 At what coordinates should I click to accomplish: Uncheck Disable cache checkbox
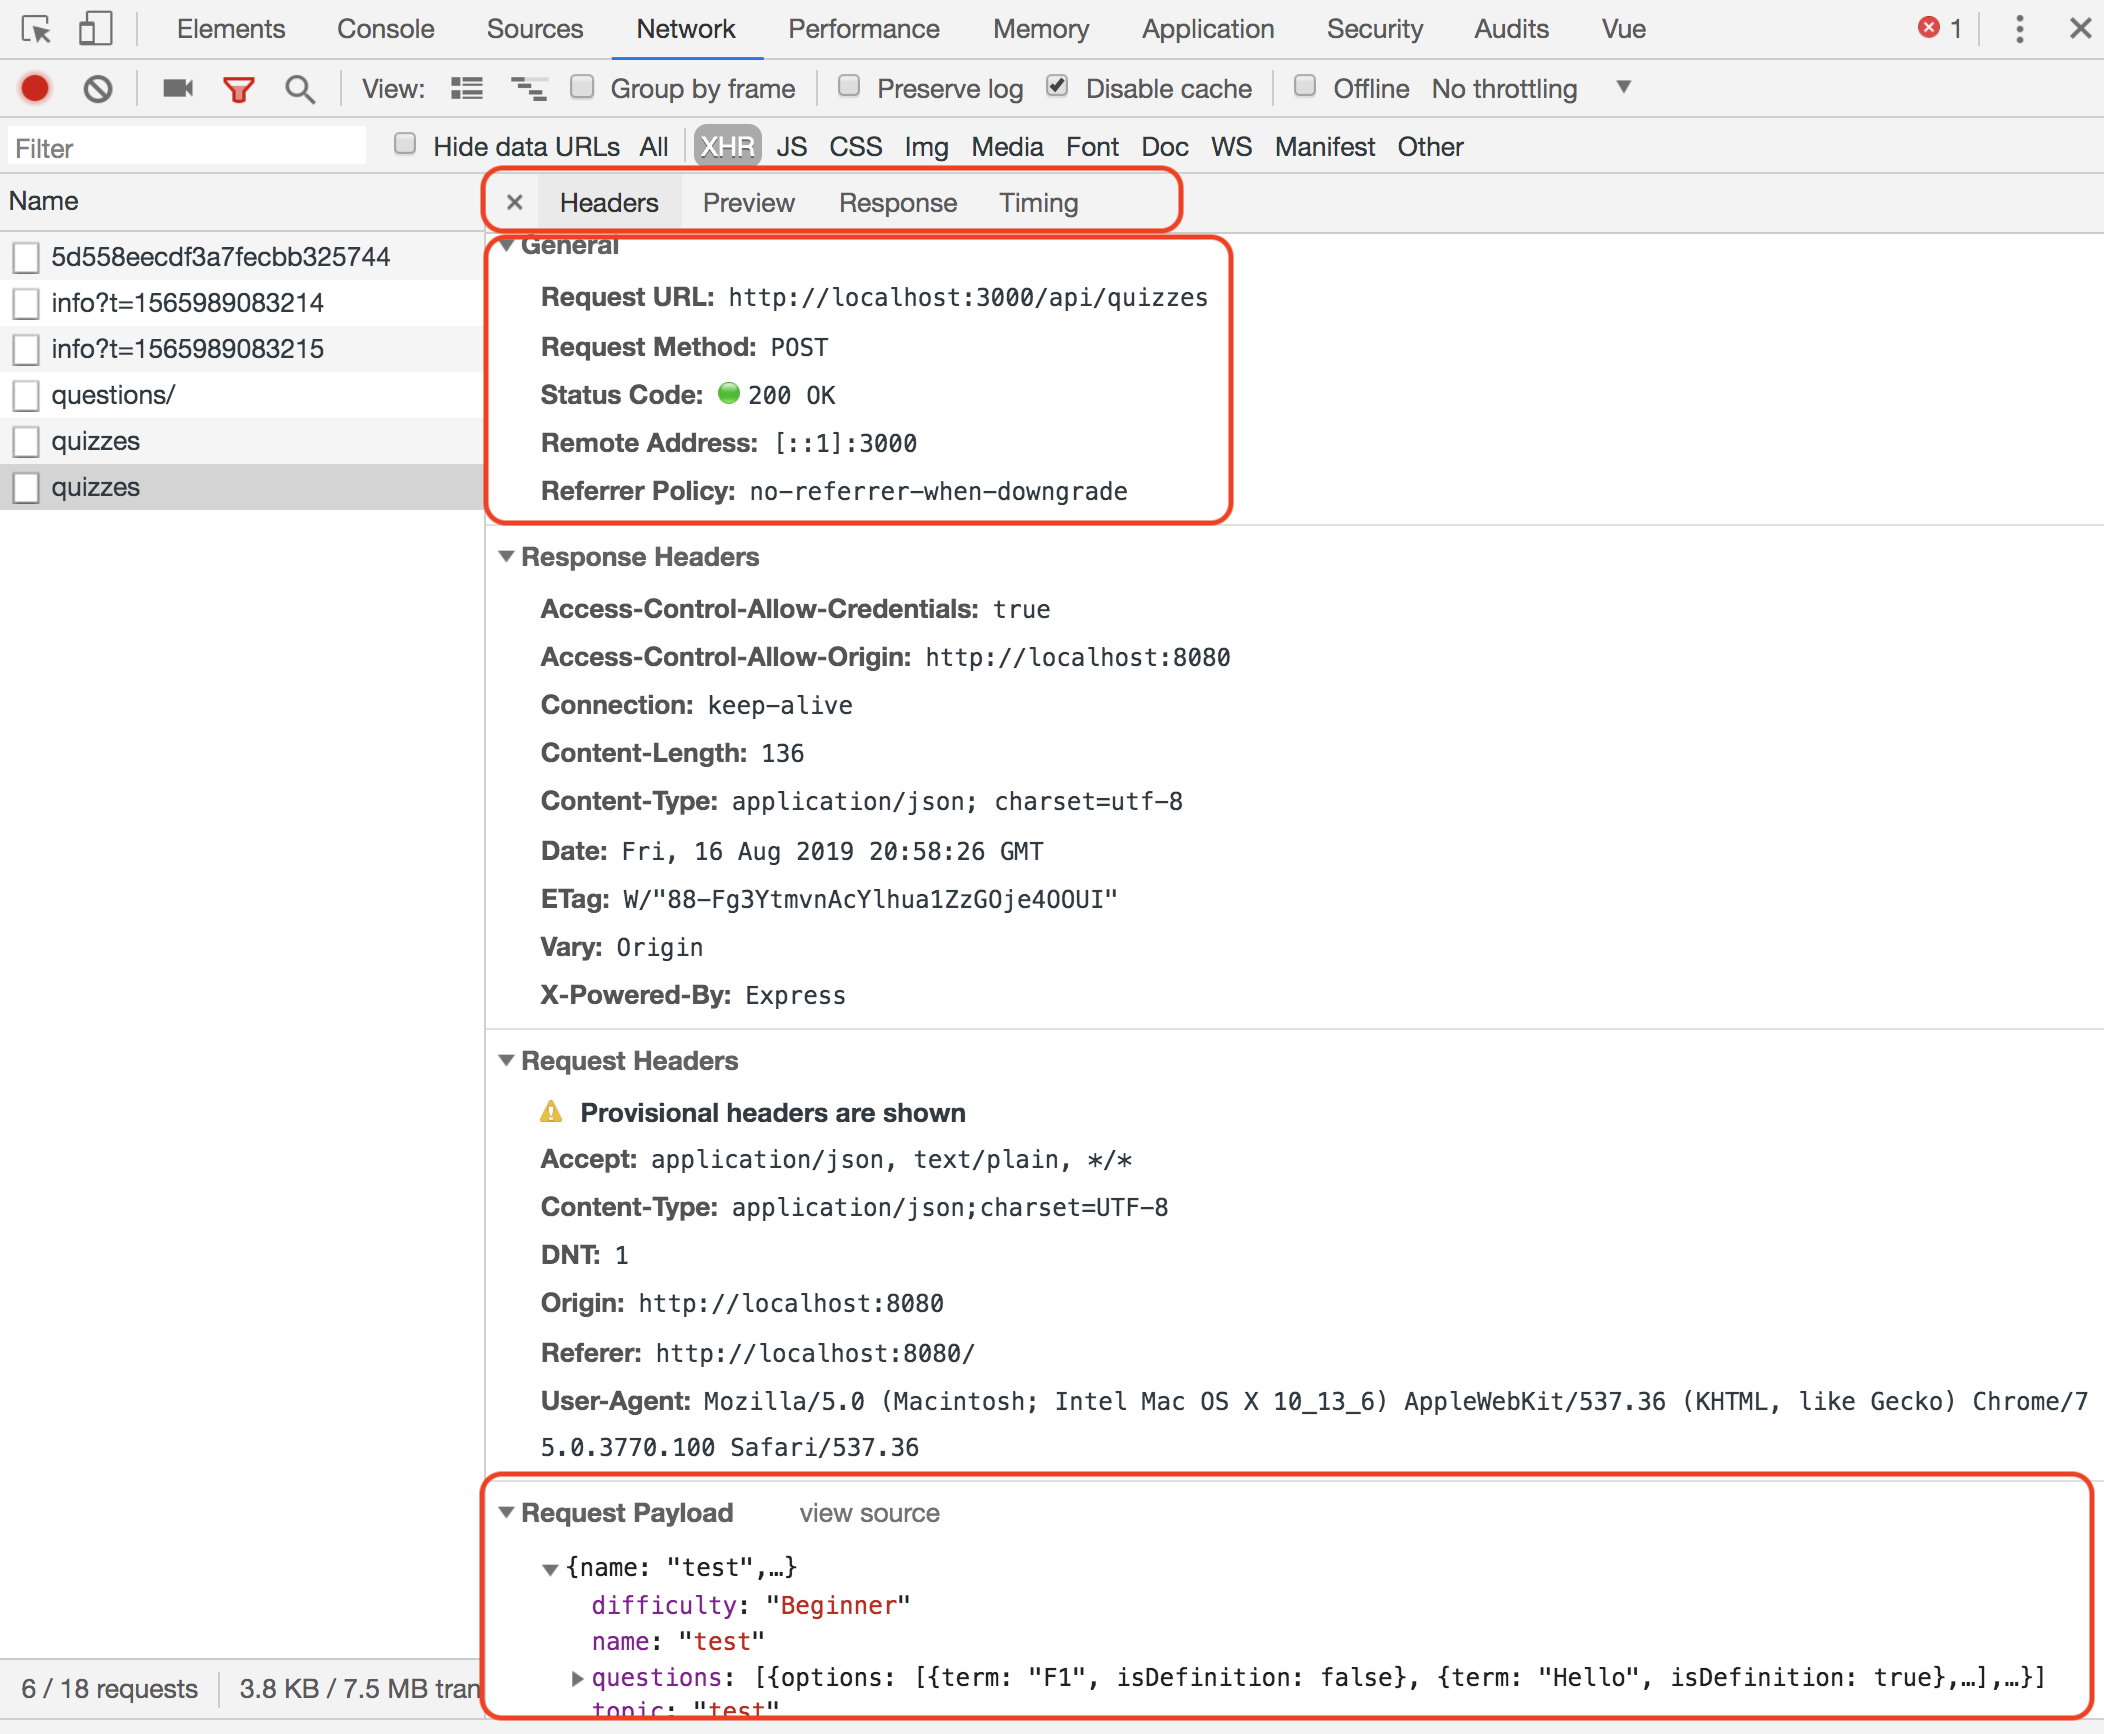click(1057, 87)
